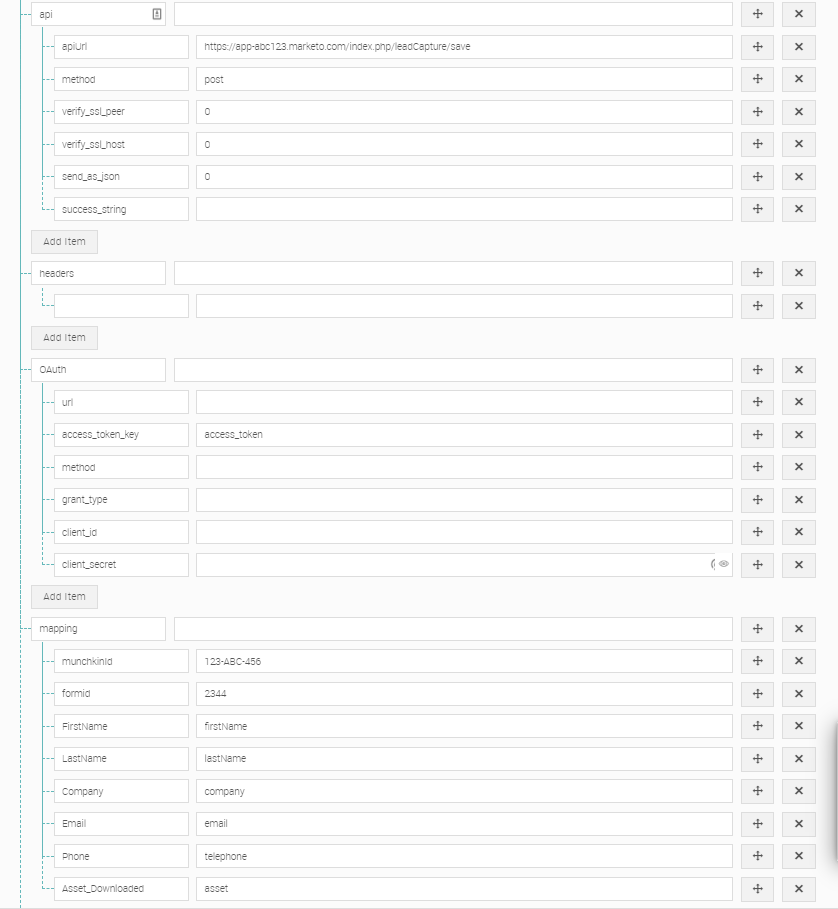Click the formid value field containing 2344
Image resolution: width=838 pixels, height=909 pixels.
(x=464, y=694)
